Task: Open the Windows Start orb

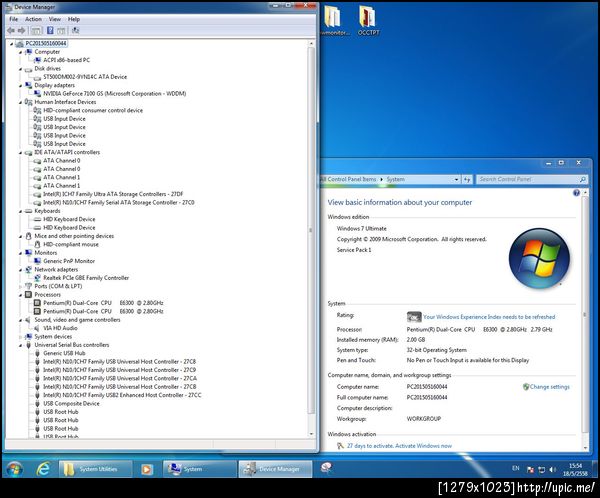Action: click(x=15, y=469)
